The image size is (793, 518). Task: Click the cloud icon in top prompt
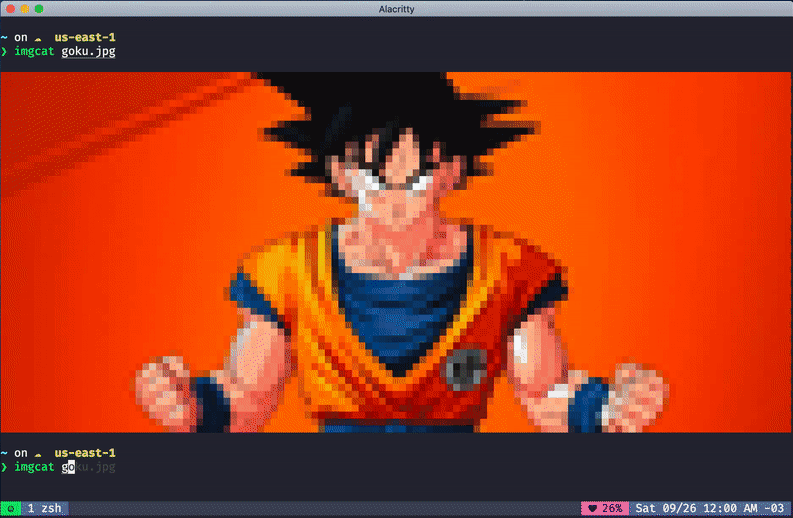point(38,38)
